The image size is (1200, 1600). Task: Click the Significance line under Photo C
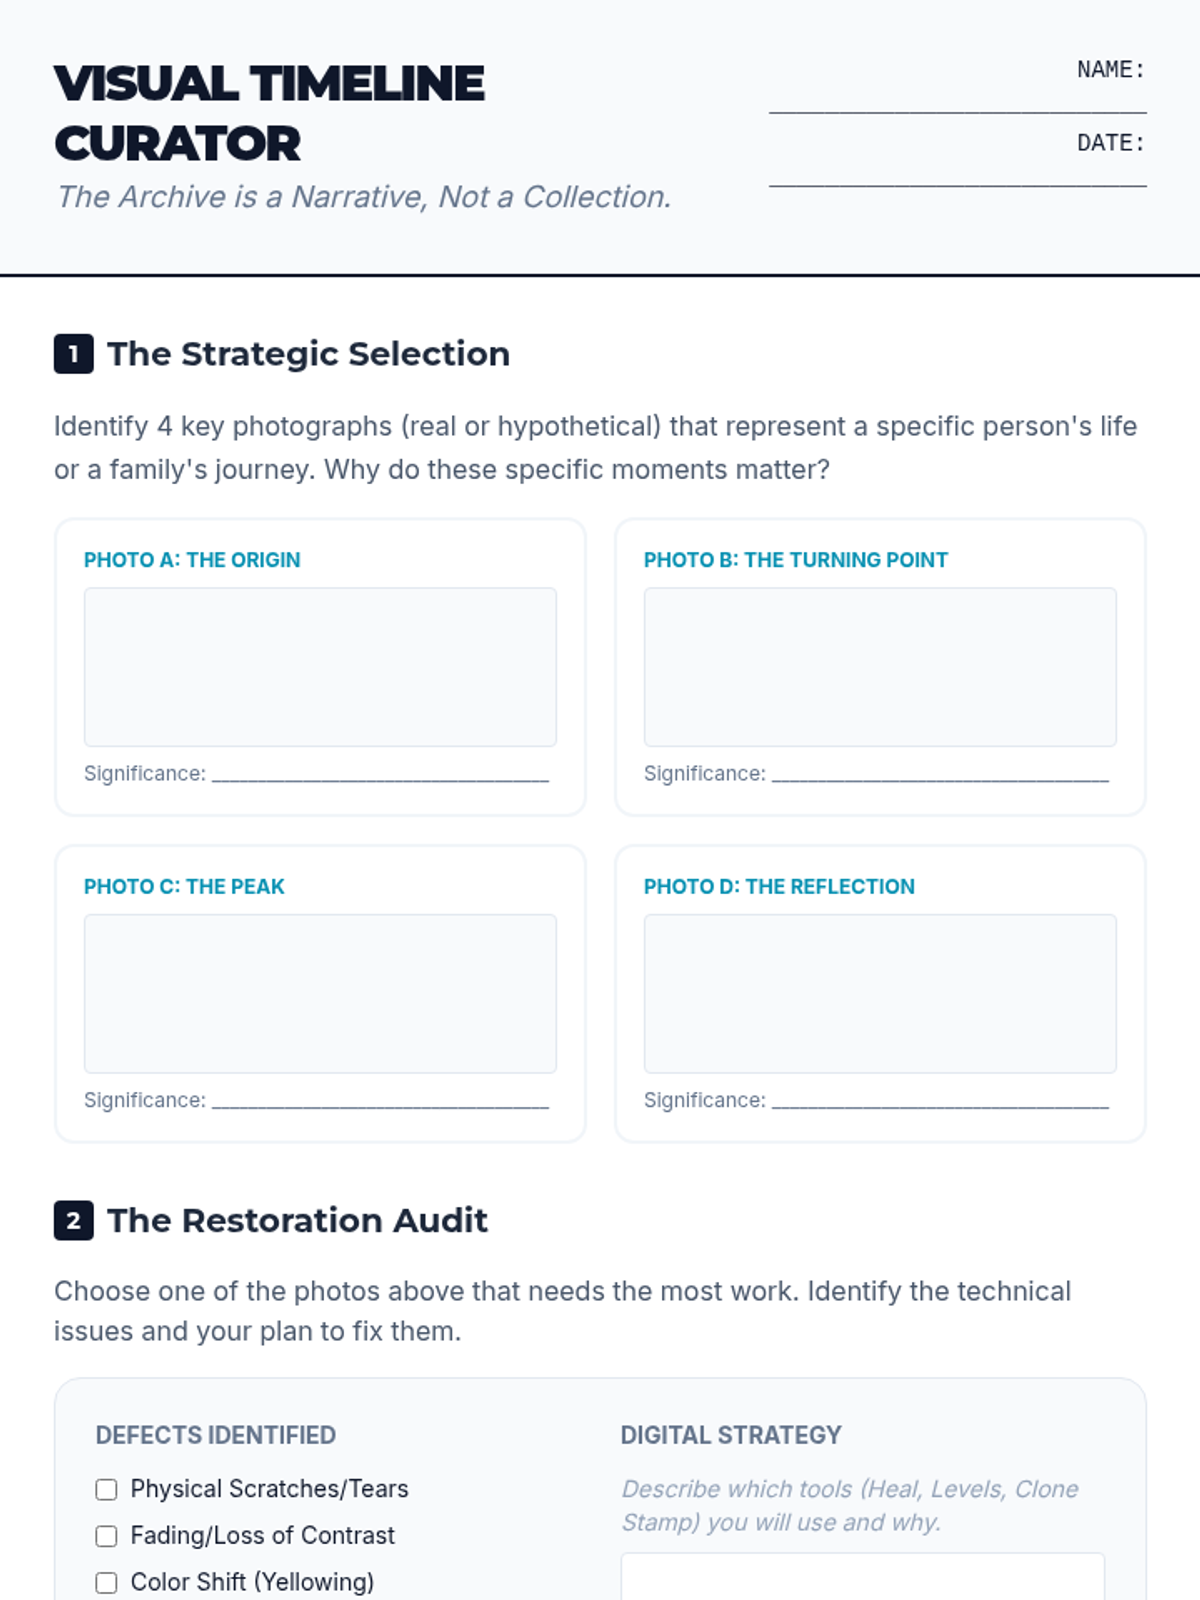pyautogui.click(x=380, y=1101)
